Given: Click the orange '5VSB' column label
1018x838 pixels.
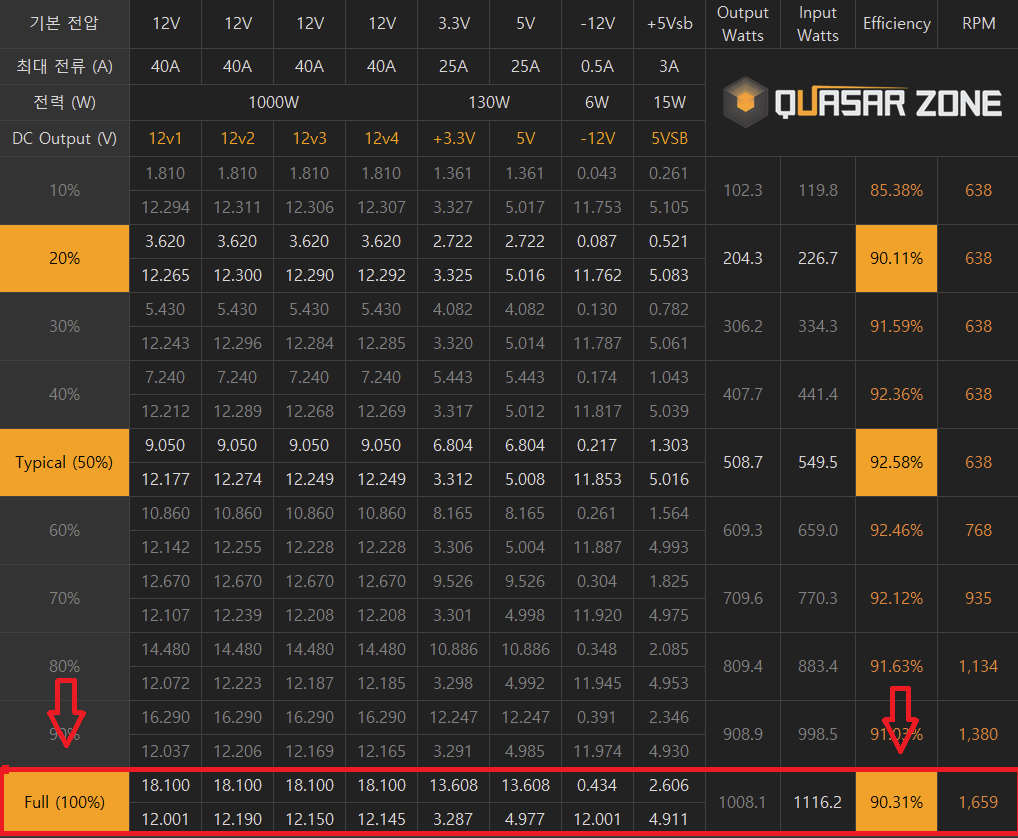Looking at the screenshot, I should coord(669,138).
